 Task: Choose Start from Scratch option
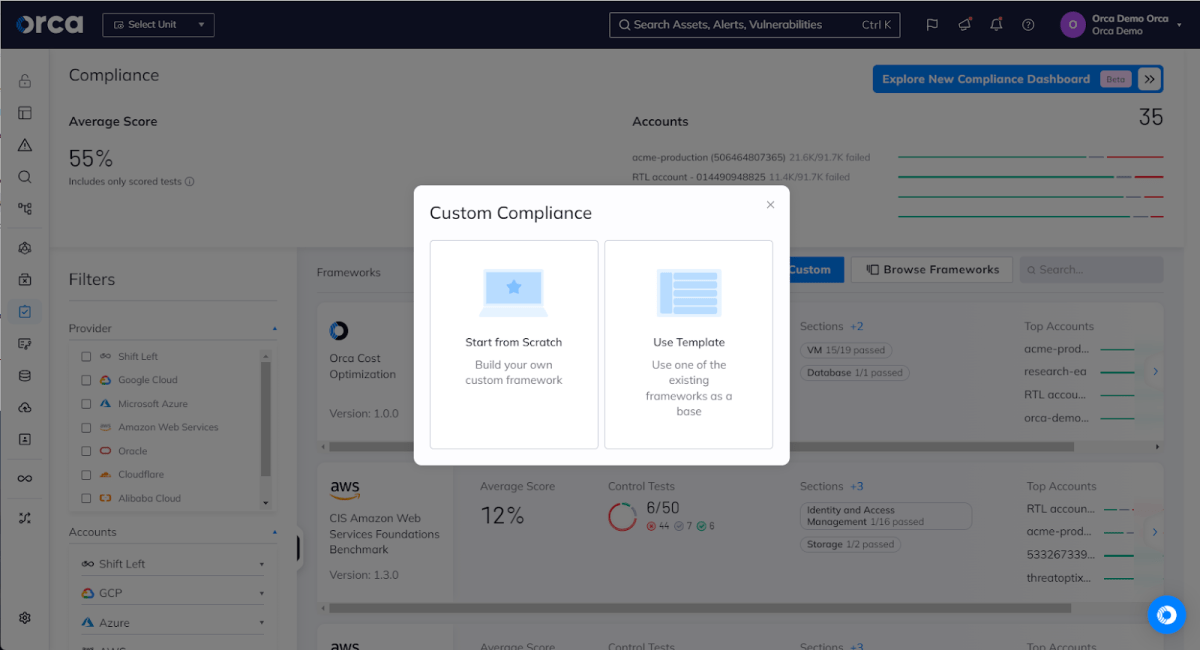[x=514, y=344]
